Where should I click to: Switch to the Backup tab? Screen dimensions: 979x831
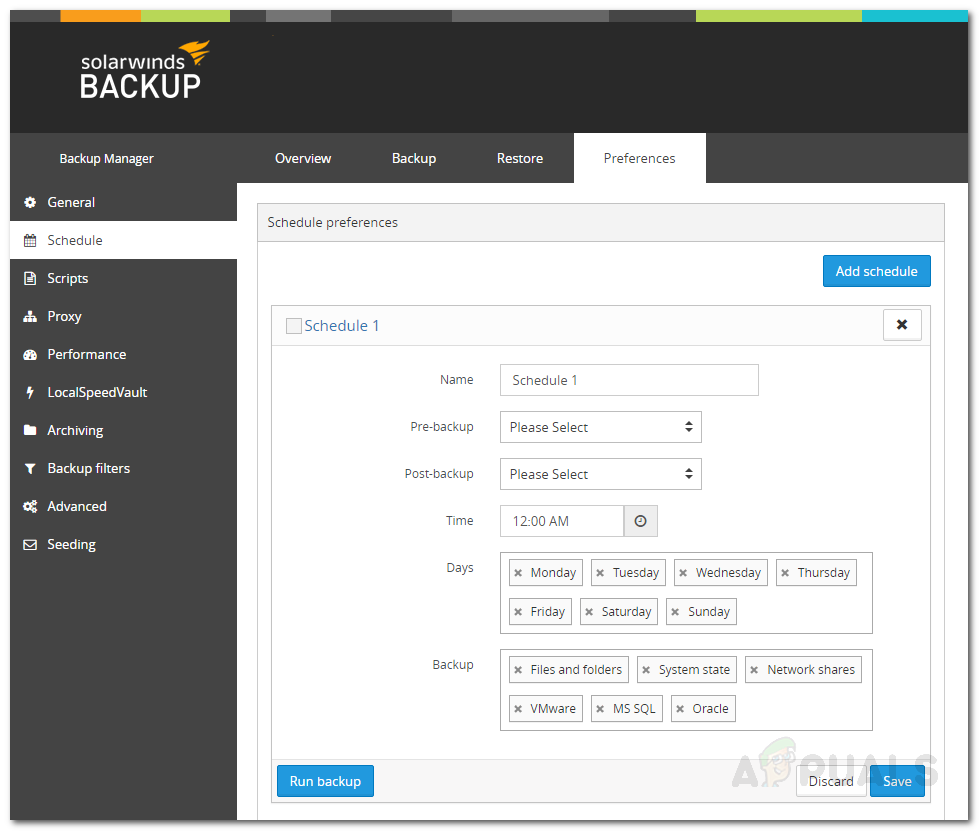[x=414, y=159]
